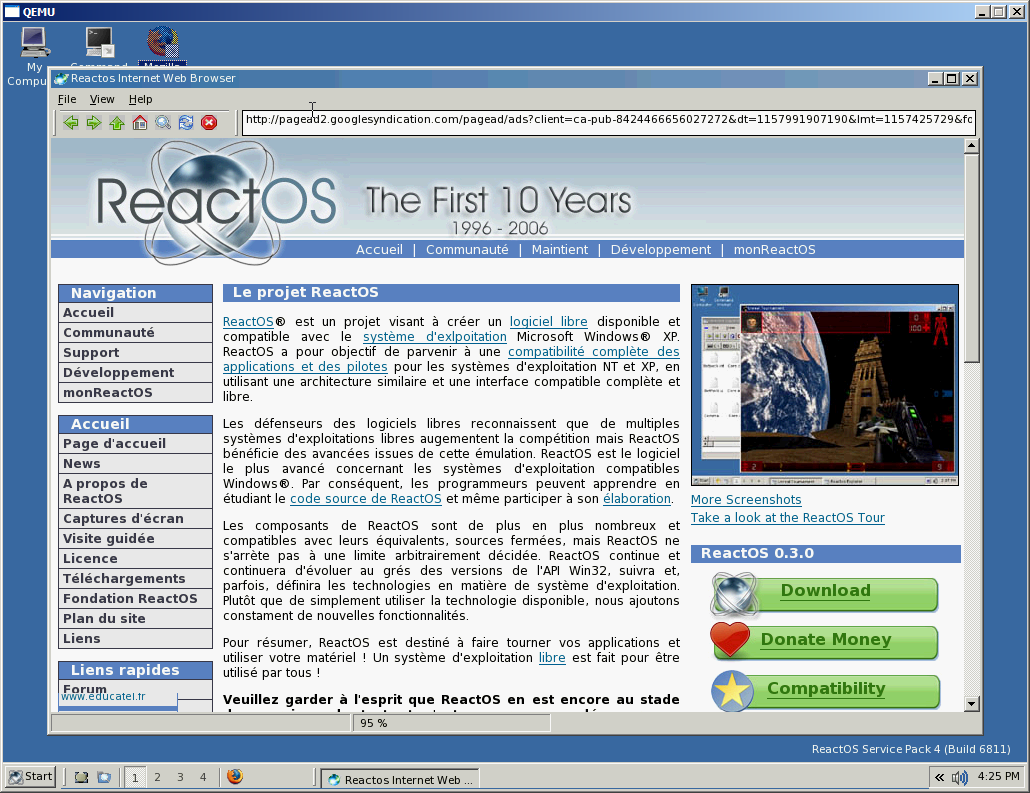Switch to virtual desktop 2
The height and width of the screenshot is (793, 1030).
[x=158, y=777]
